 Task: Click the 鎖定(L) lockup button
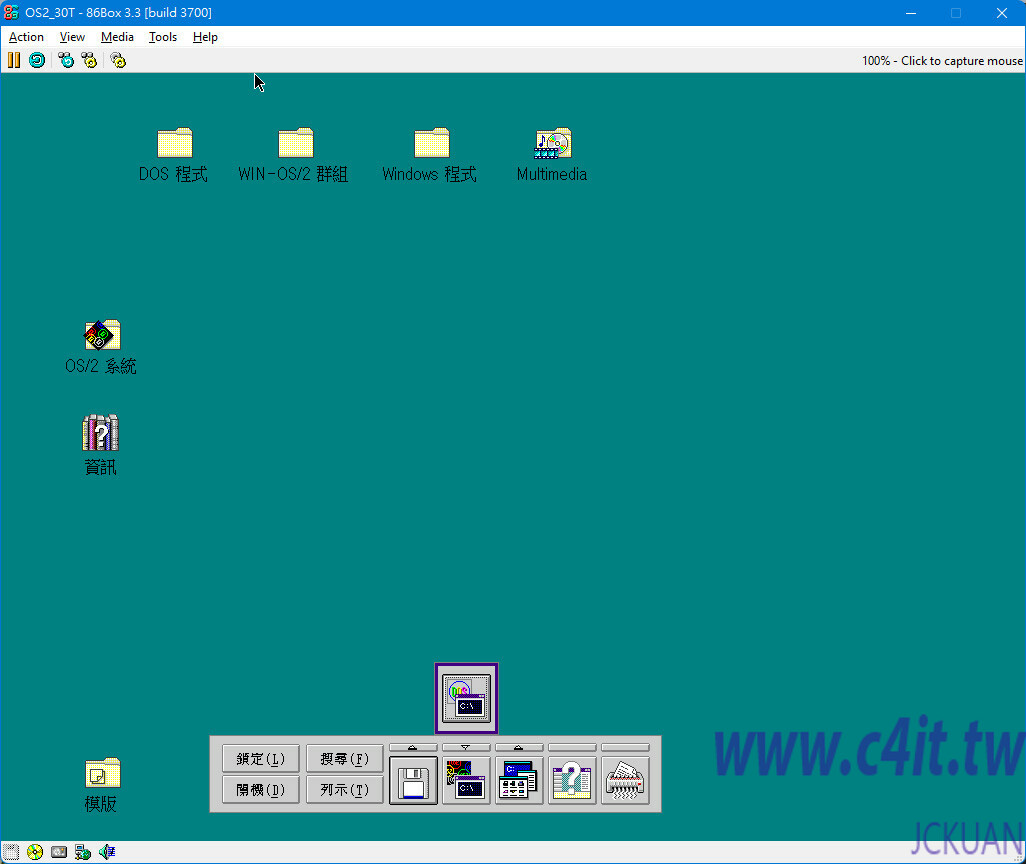[260, 759]
